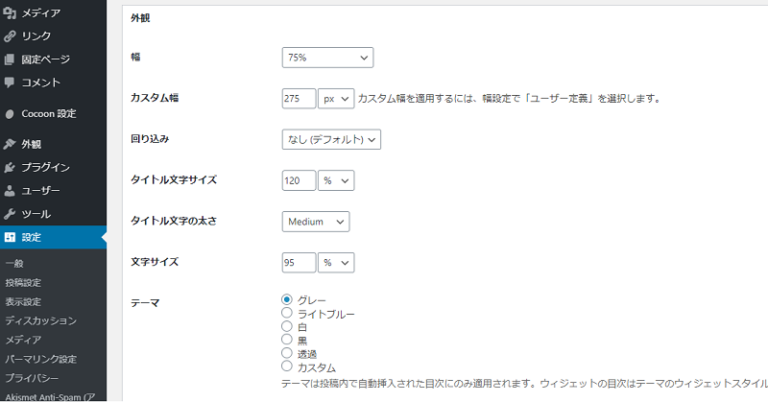Screen dimensions: 768x402
Task: Open fixed pages via its page icon
Action: point(9,59)
